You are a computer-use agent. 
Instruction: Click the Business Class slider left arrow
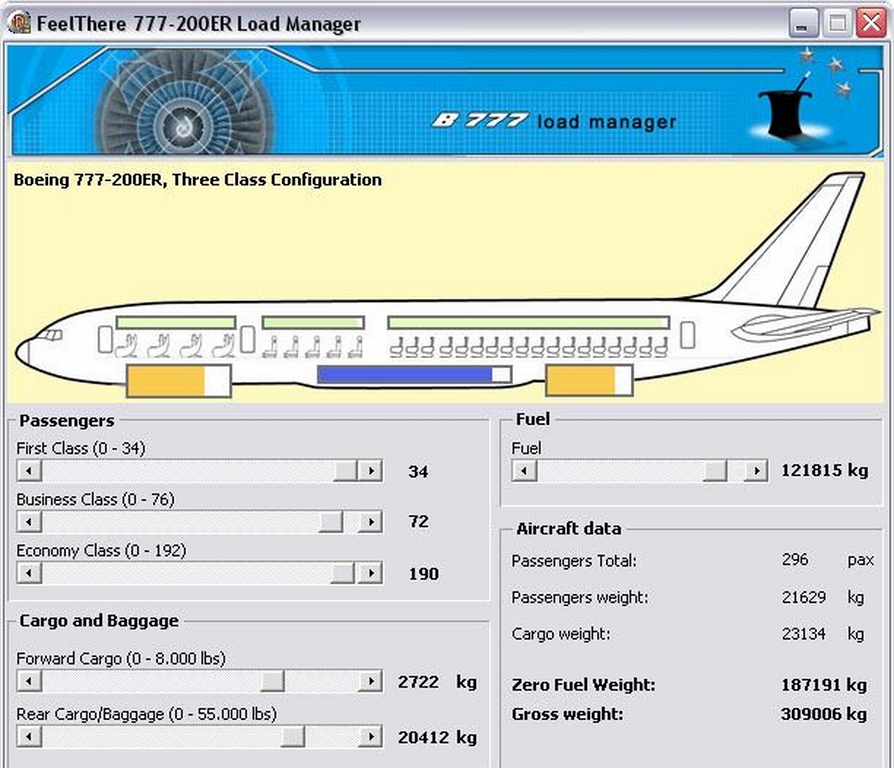(29, 522)
